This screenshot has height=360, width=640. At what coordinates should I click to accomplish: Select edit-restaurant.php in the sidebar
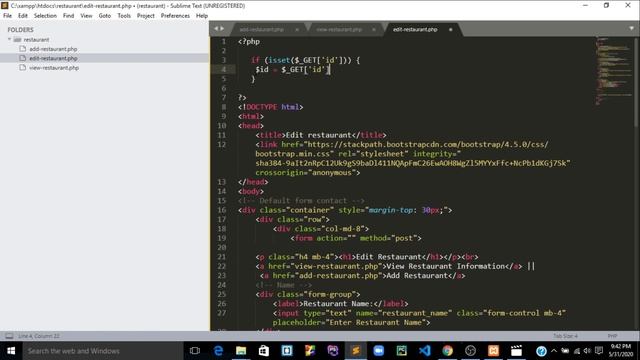click(53, 58)
